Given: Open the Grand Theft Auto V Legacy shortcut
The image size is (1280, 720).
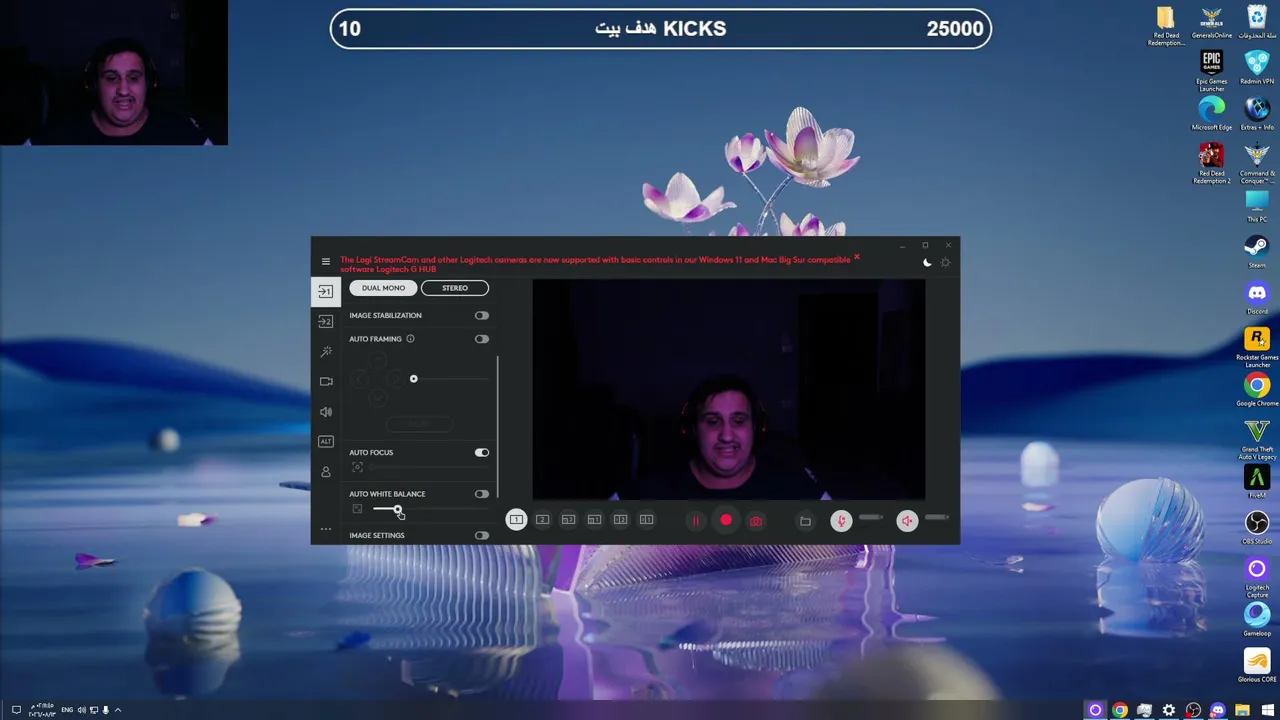Looking at the screenshot, I should pos(1257,439).
